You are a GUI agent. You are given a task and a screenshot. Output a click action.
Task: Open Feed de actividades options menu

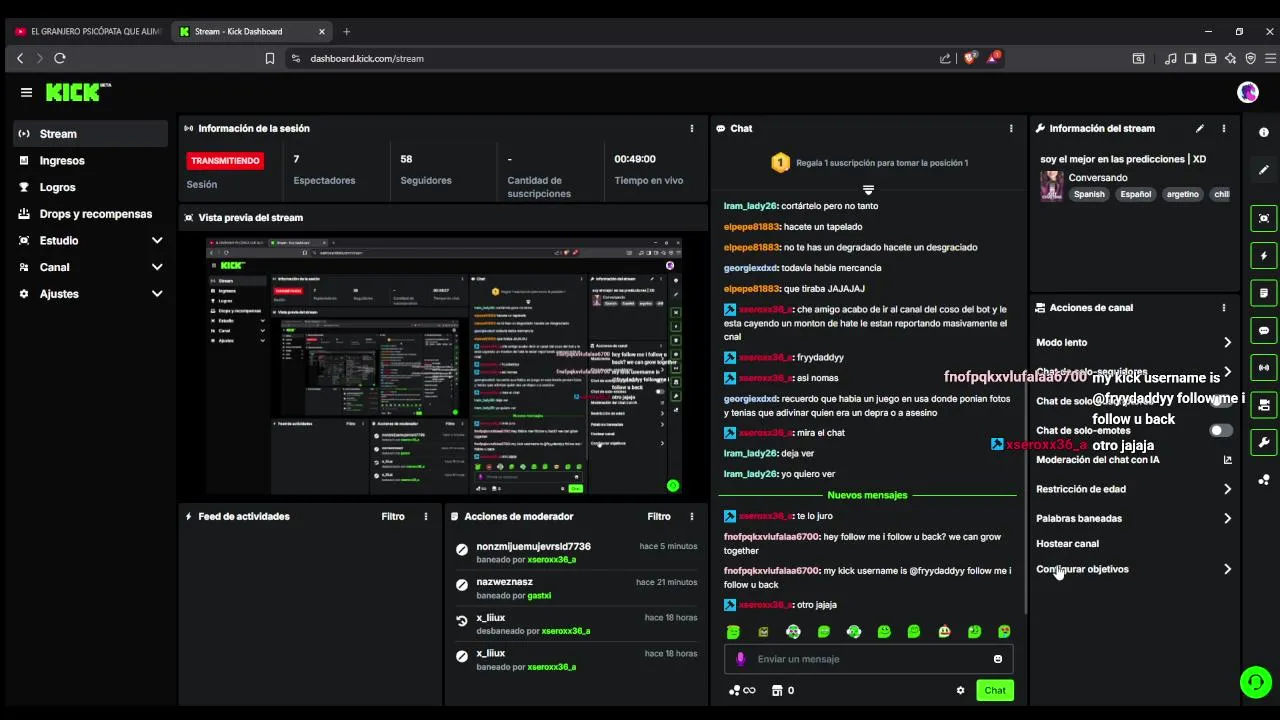click(426, 517)
